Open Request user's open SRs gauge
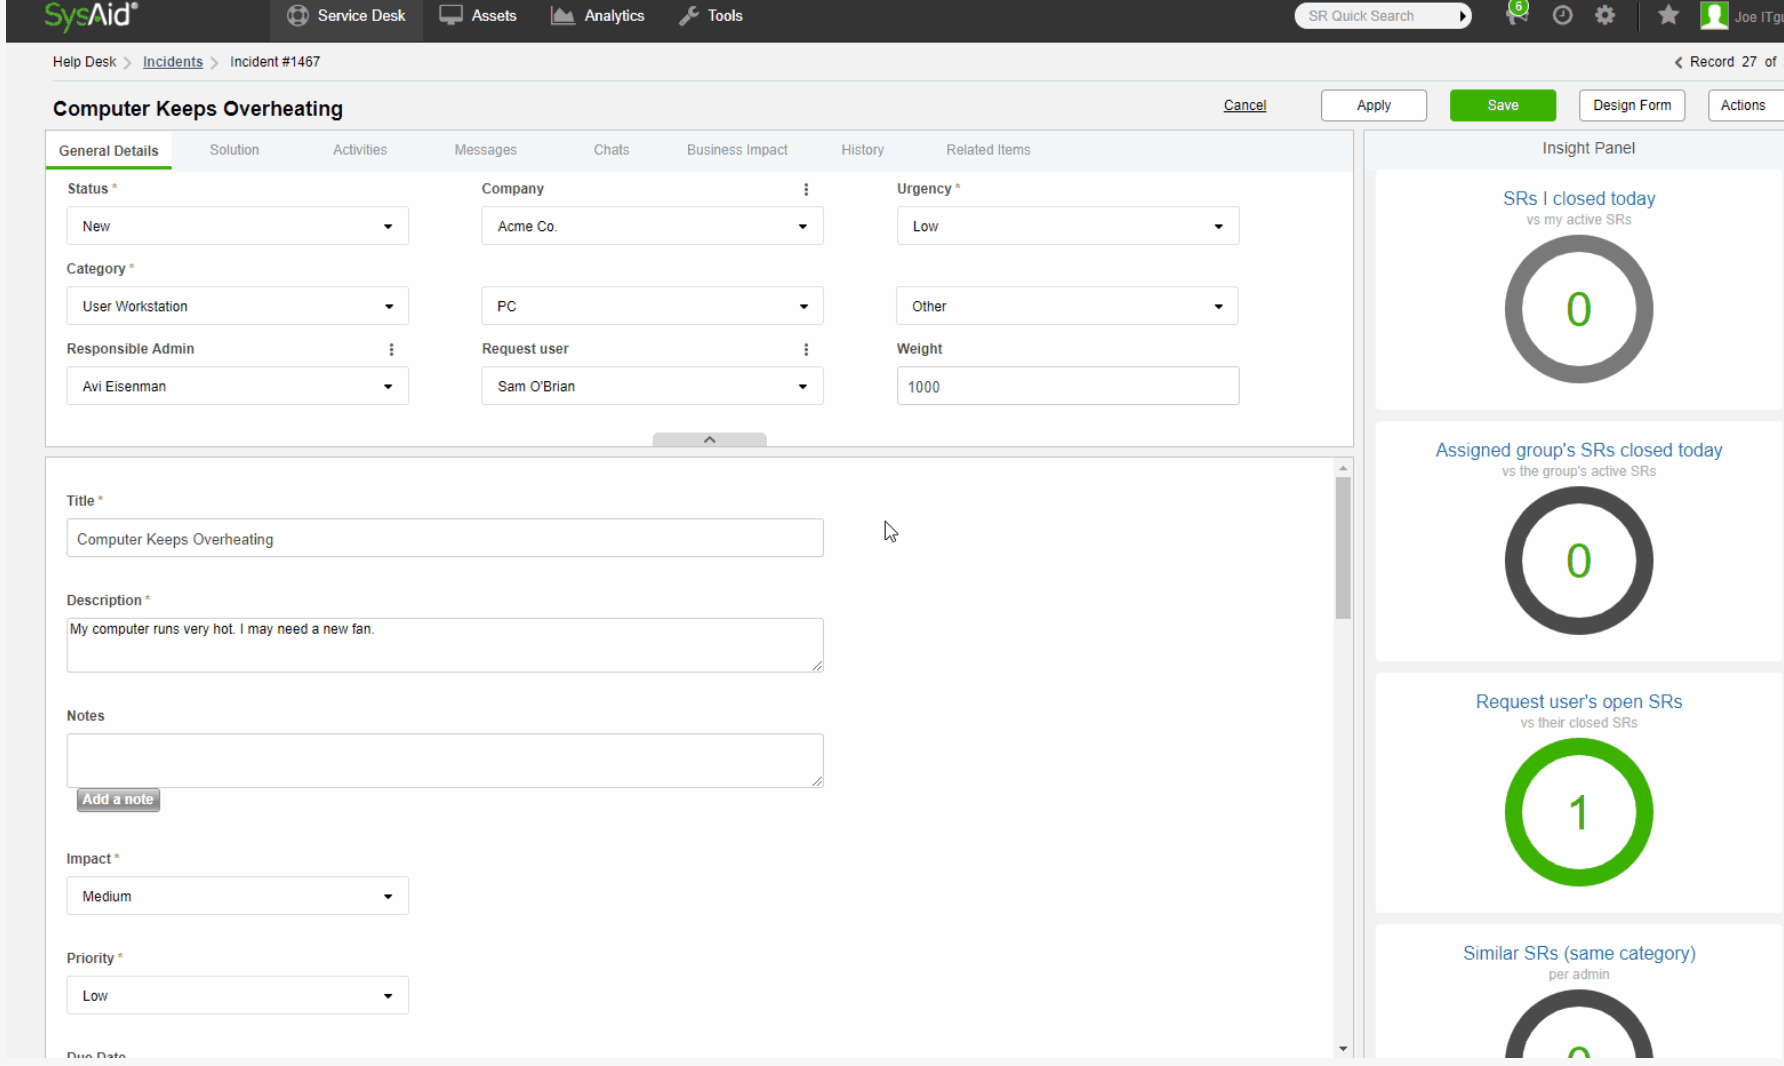 point(1578,812)
